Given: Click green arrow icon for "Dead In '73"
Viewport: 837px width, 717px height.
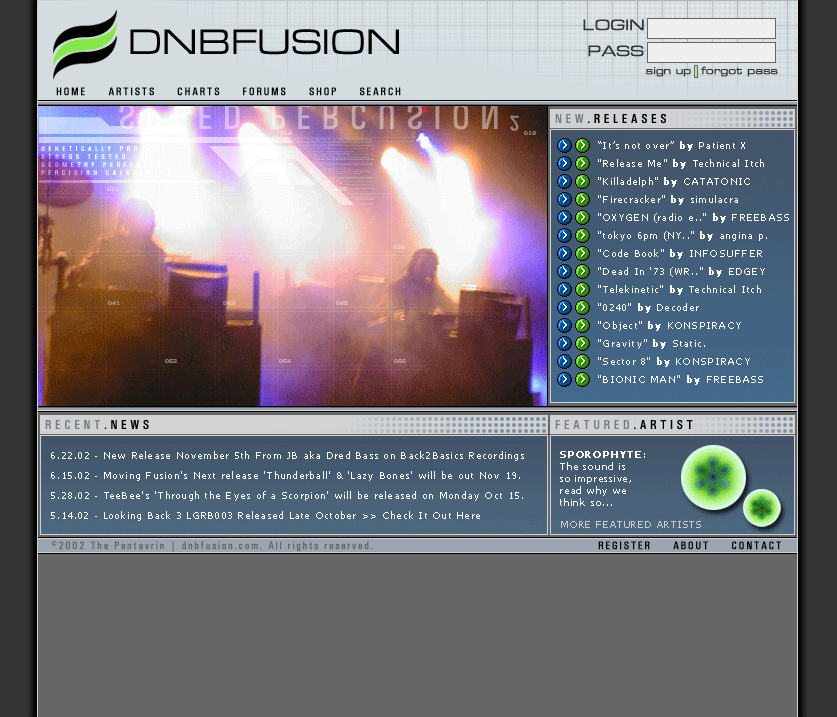Looking at the screenshot, I should click(582, 271).
